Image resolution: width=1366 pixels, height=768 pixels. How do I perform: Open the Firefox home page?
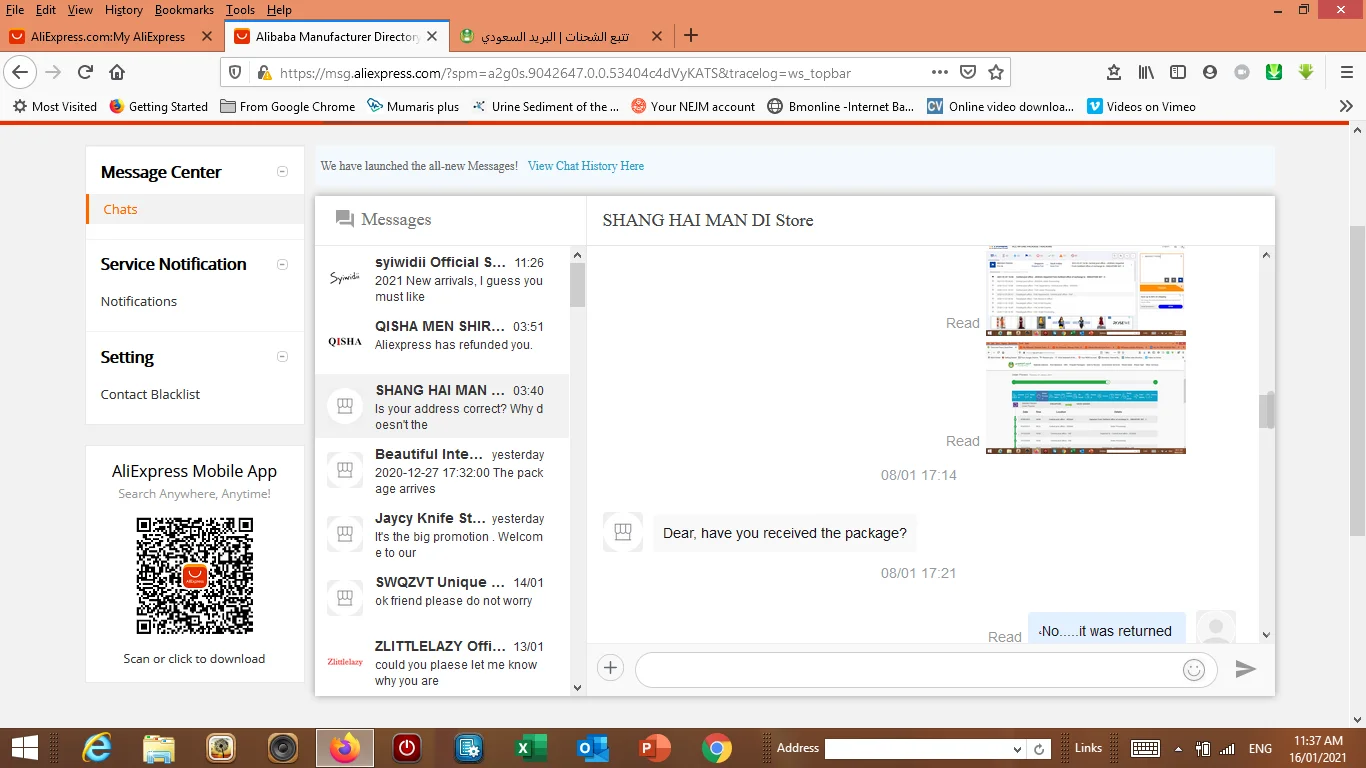click(x=117, y=72)
